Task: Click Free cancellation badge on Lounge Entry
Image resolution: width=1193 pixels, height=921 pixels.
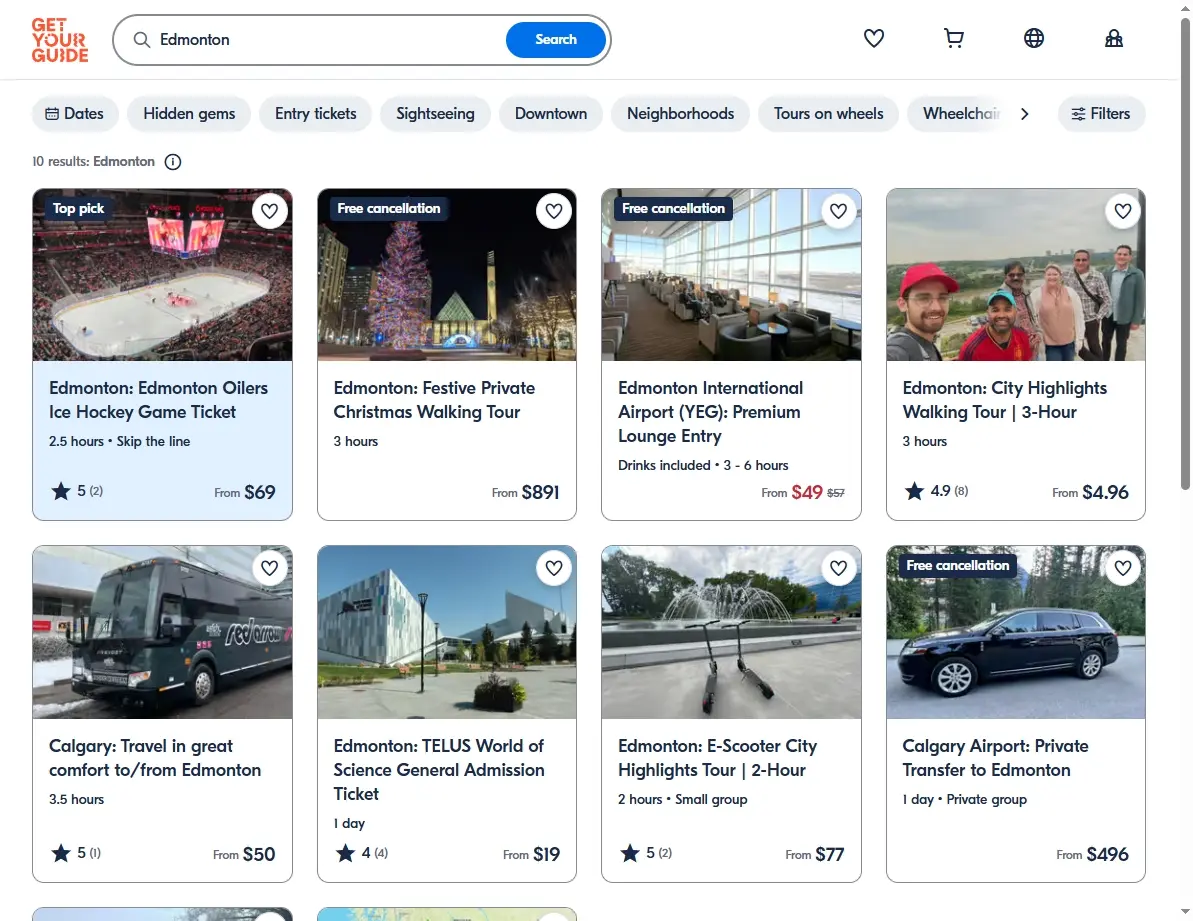Action: (673, 208)
